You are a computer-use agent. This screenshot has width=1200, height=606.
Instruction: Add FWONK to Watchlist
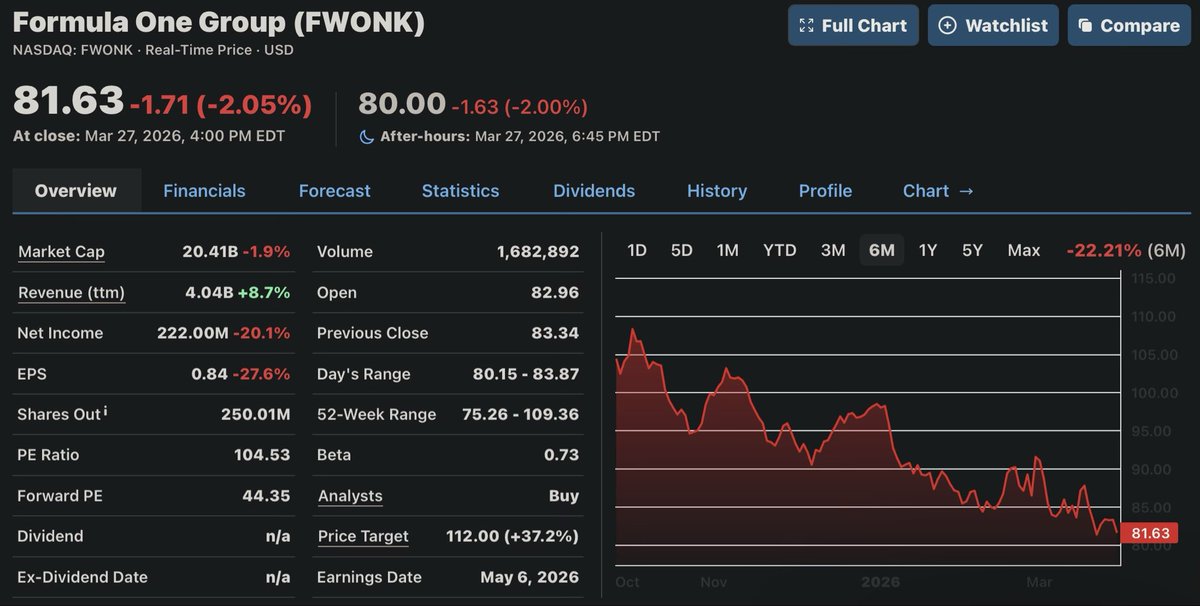pyautogui.click(x=993, y=25)
